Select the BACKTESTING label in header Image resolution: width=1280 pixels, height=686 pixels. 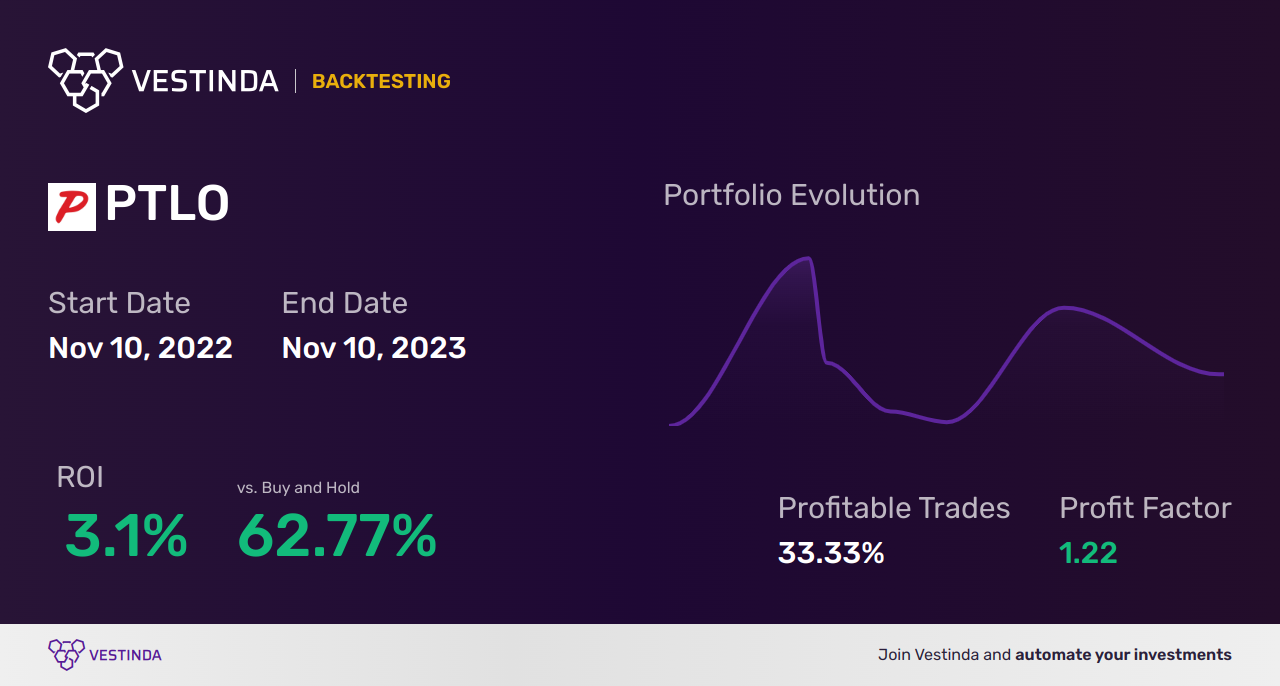pyautogui.click(x=381, y=82)
